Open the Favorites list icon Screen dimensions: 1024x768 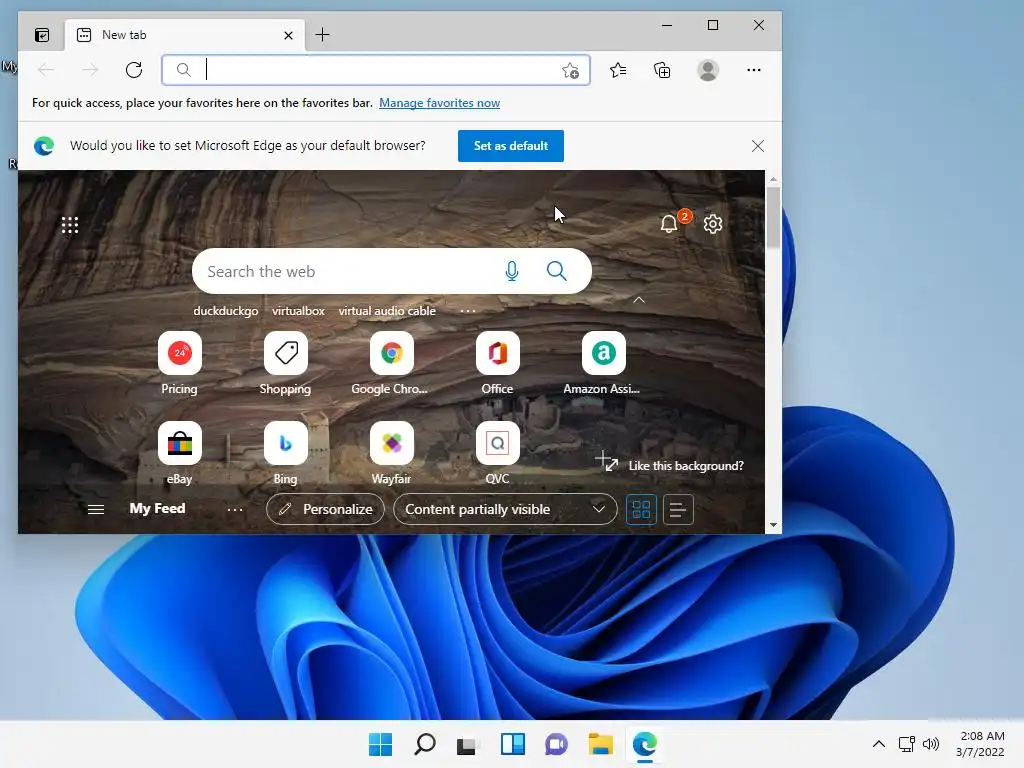tap(618, 70)
